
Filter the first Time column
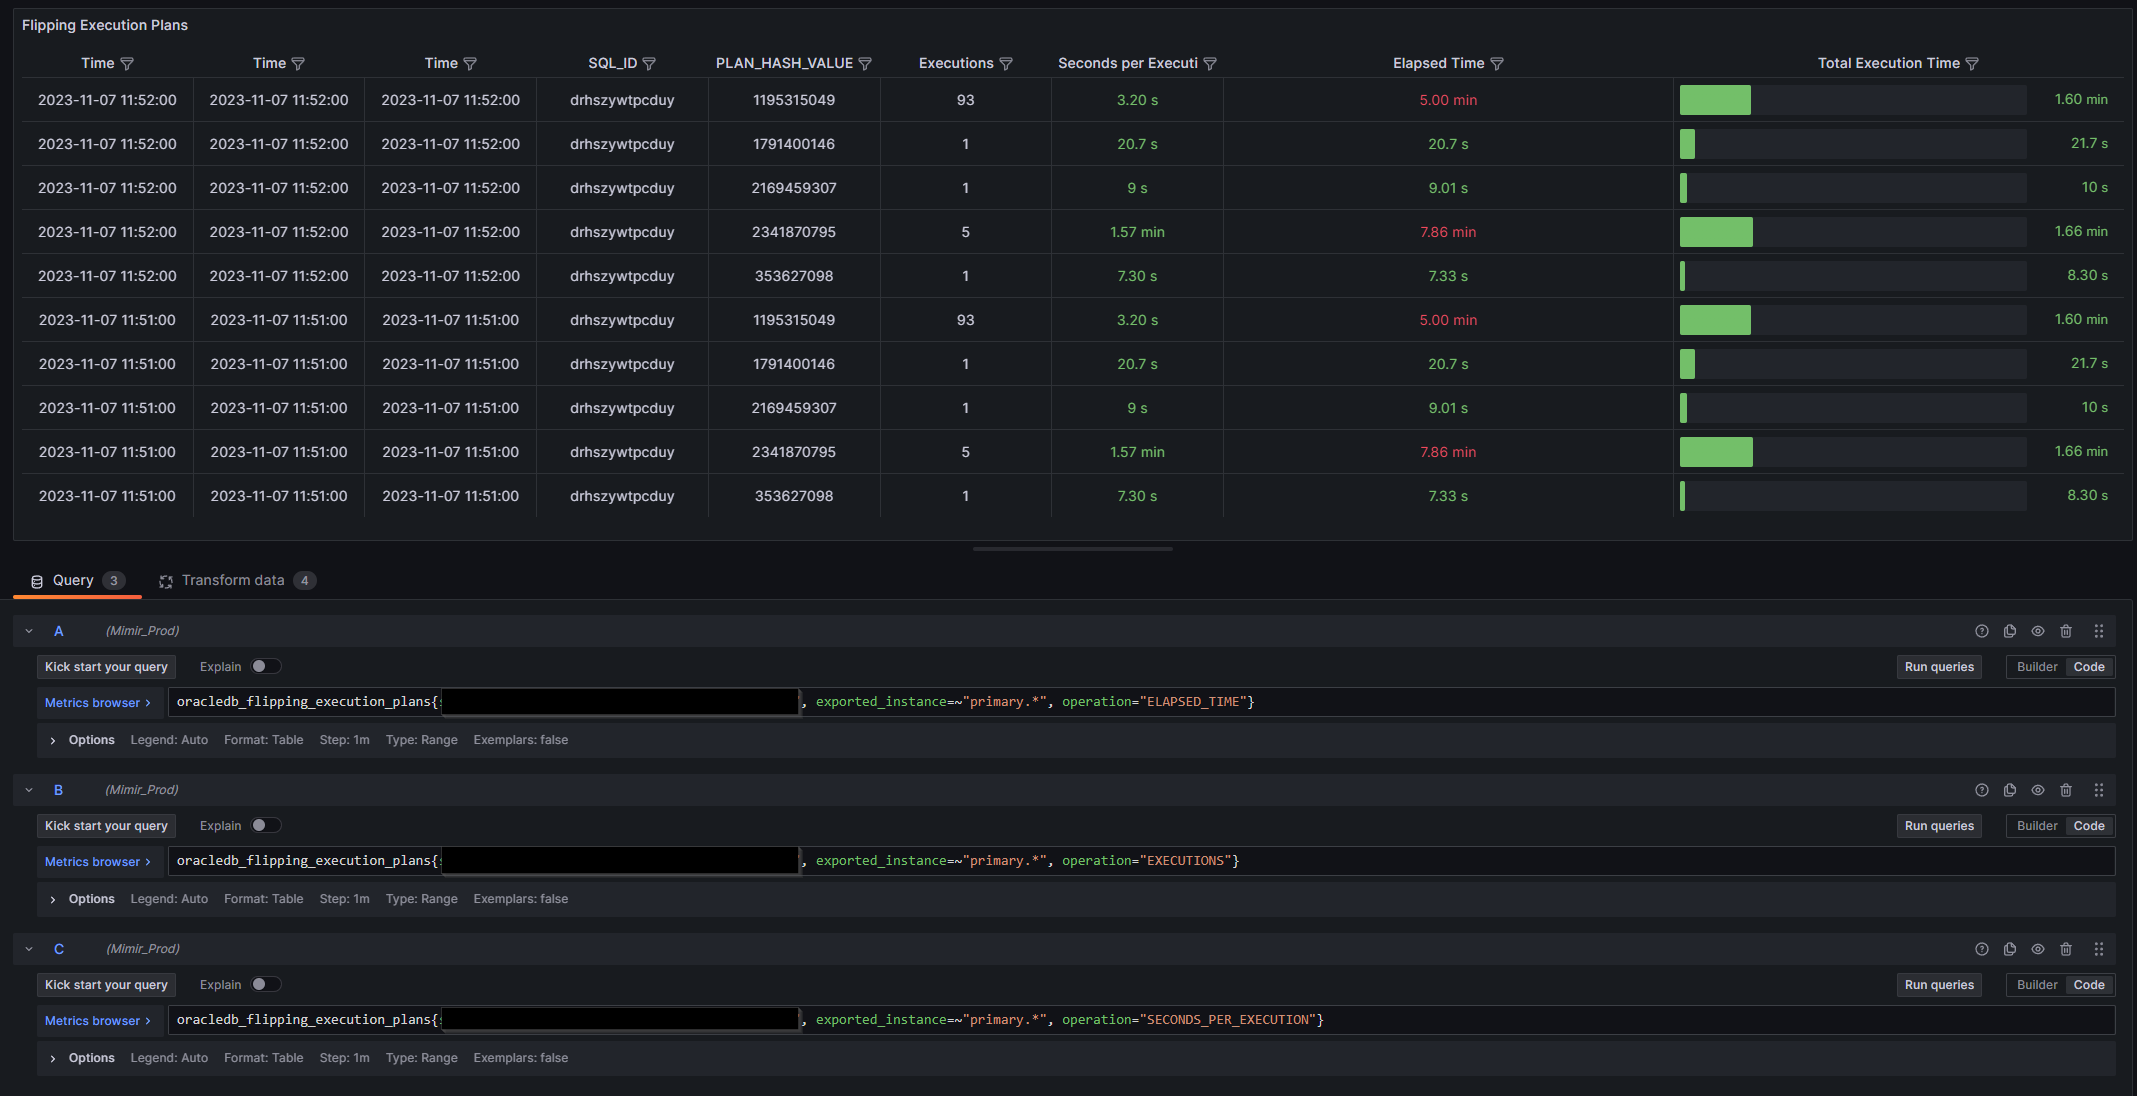click(127, 64)
